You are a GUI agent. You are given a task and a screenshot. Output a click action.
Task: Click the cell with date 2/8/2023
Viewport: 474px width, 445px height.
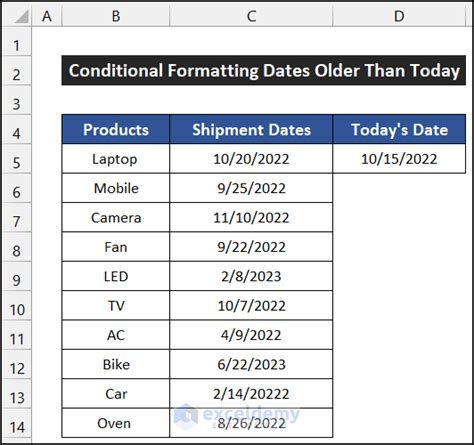(251, 276)
